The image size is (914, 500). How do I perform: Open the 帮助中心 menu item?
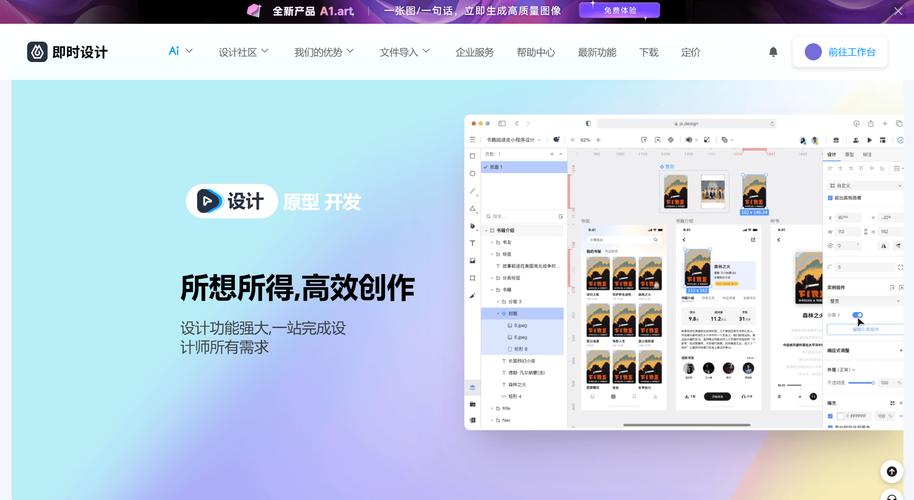click(536, 52)
